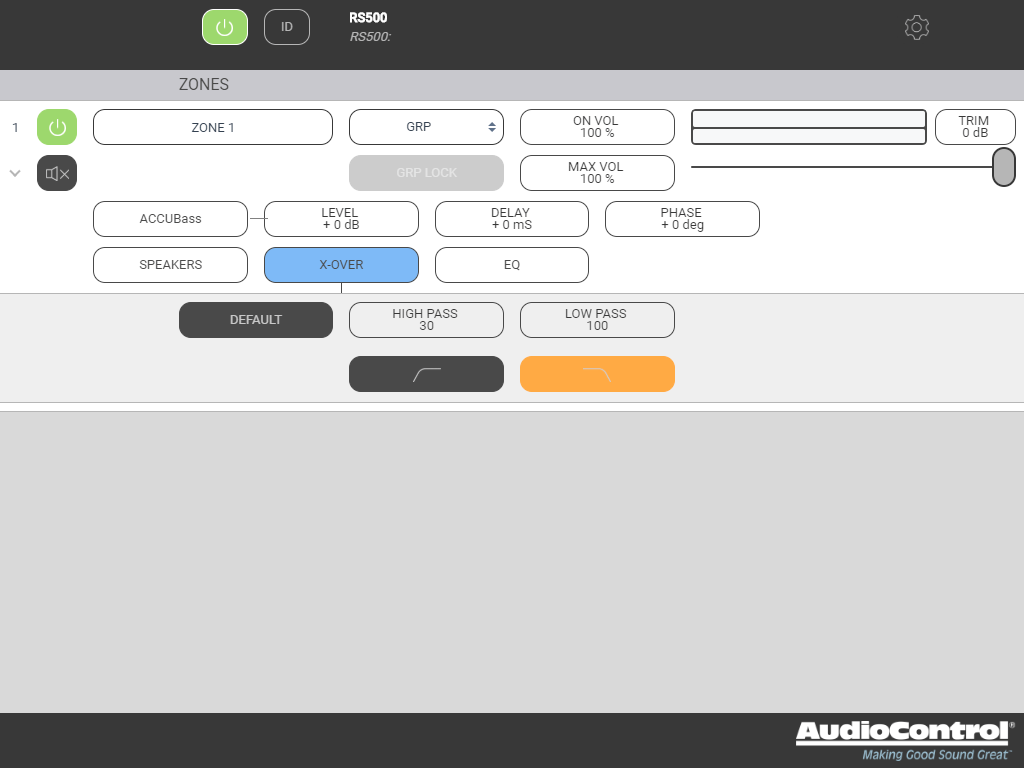This screenshot has width=1024, height=768.
Task: Click the TRIM 0 dB button
Action: pyautogui.click(x=974, y=127)
